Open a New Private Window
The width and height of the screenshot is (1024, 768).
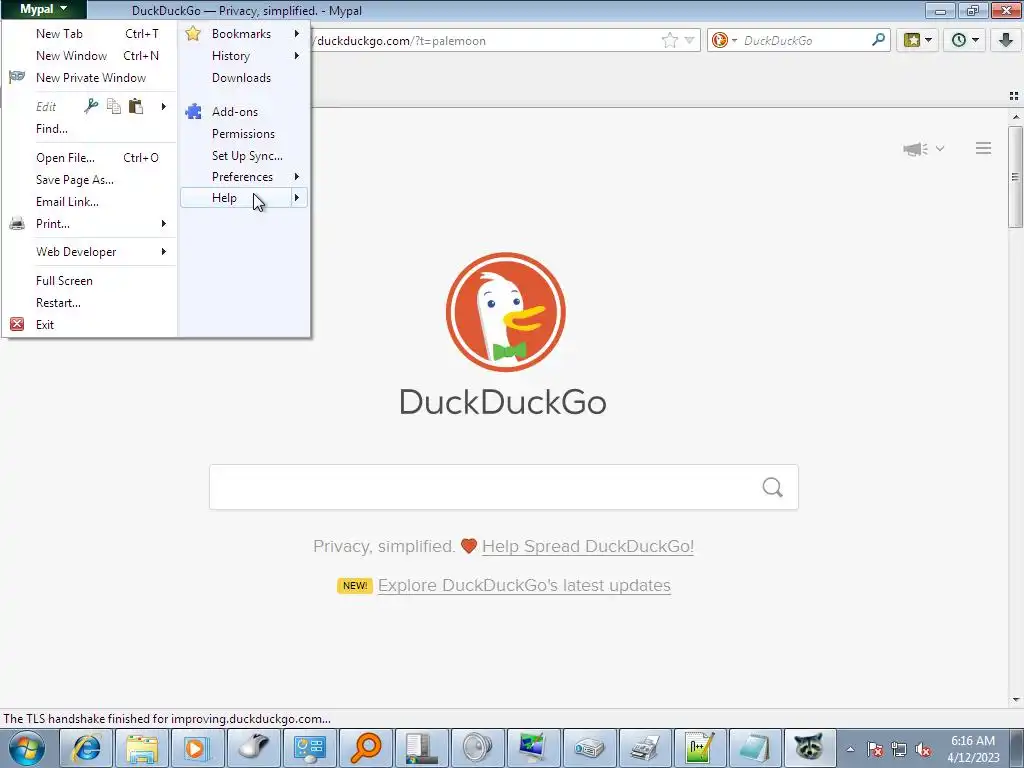point(89,78)
